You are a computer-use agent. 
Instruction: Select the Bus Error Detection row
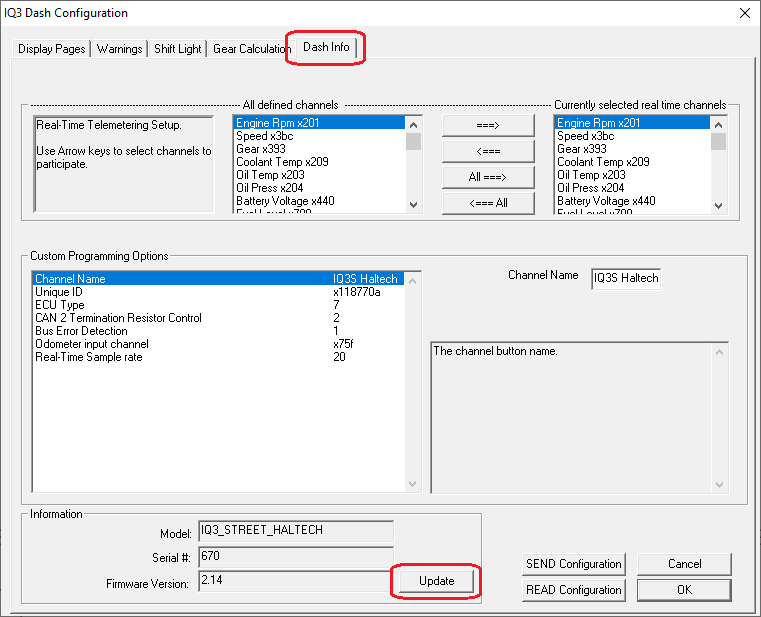point(218,331)
